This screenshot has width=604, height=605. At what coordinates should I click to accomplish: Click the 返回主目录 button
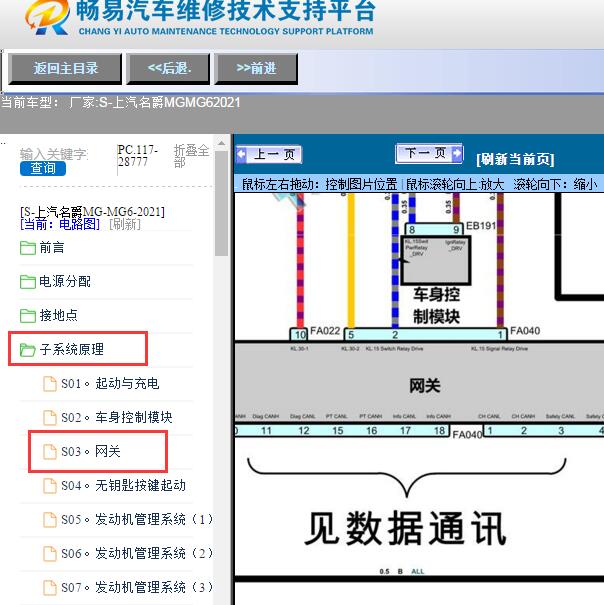click(x=65, y=69)
